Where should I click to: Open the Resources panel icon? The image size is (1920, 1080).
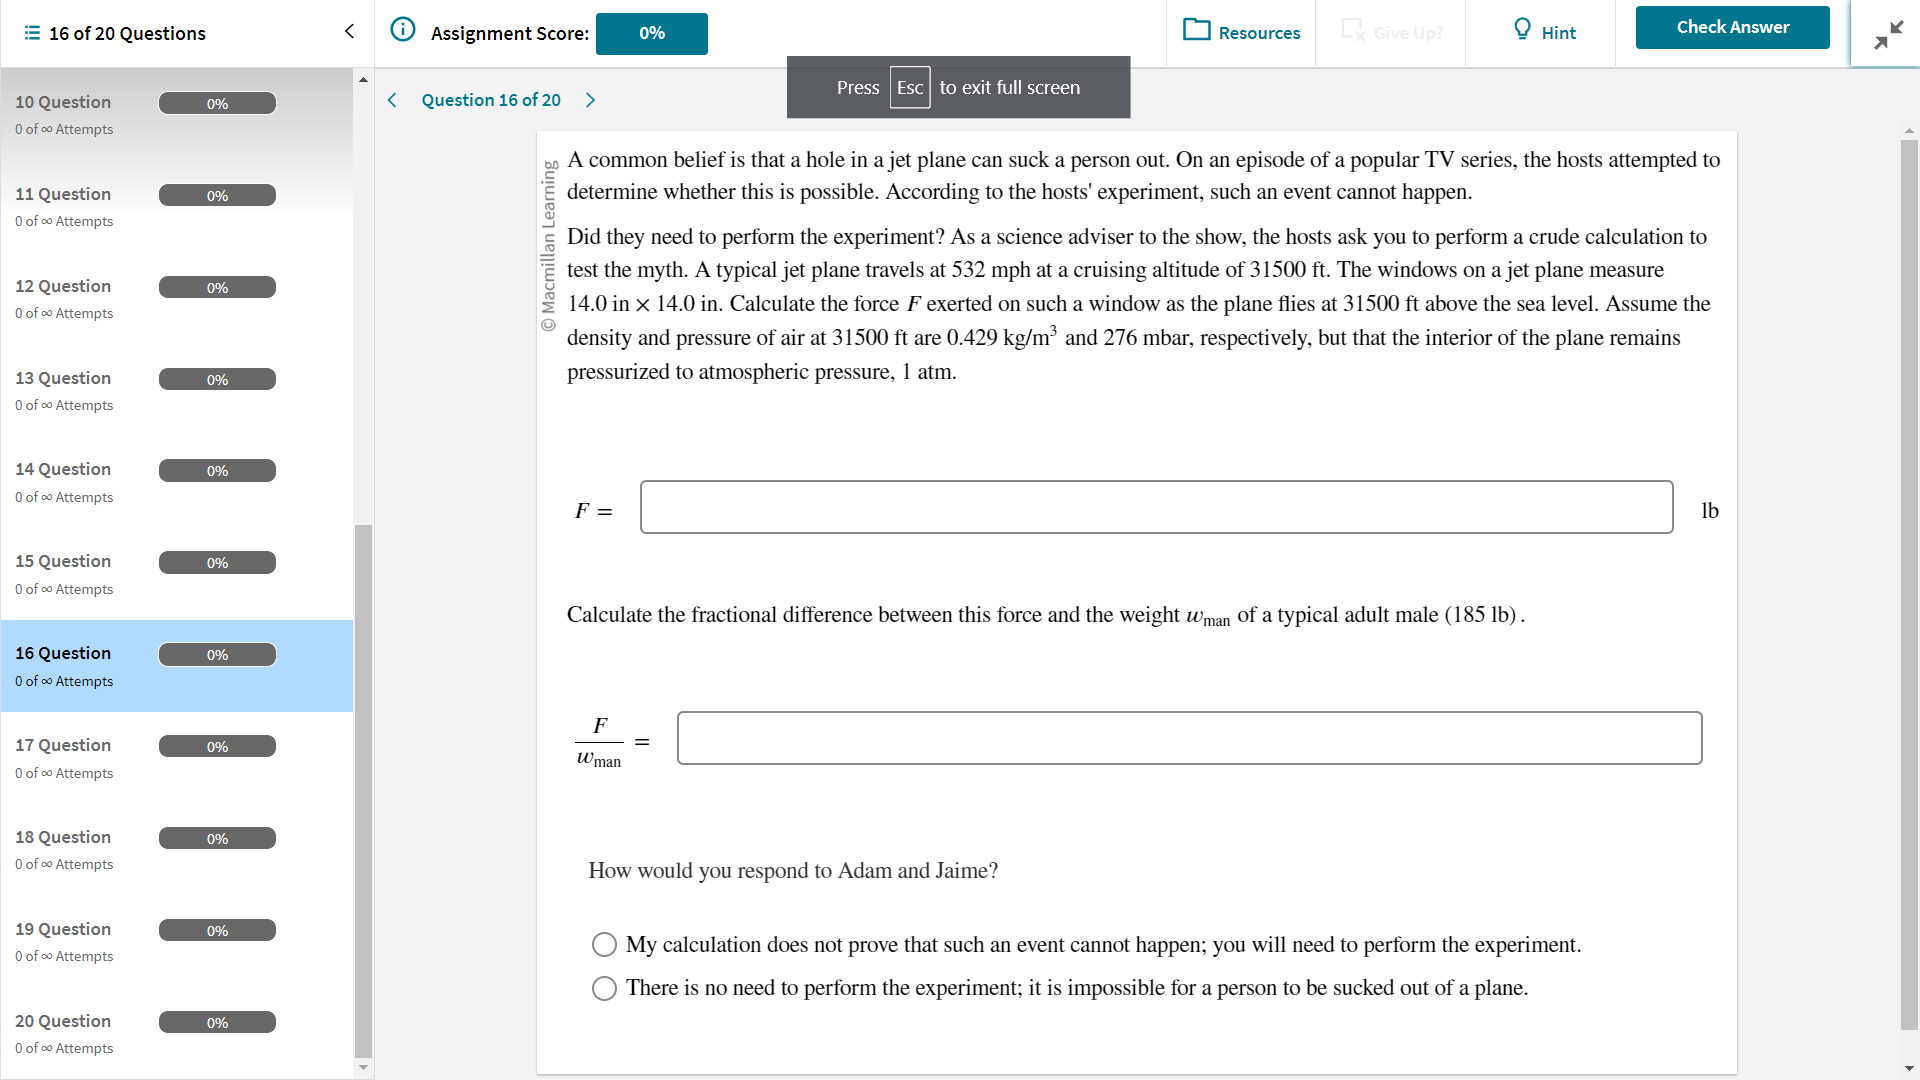[x=1196, y=30]
